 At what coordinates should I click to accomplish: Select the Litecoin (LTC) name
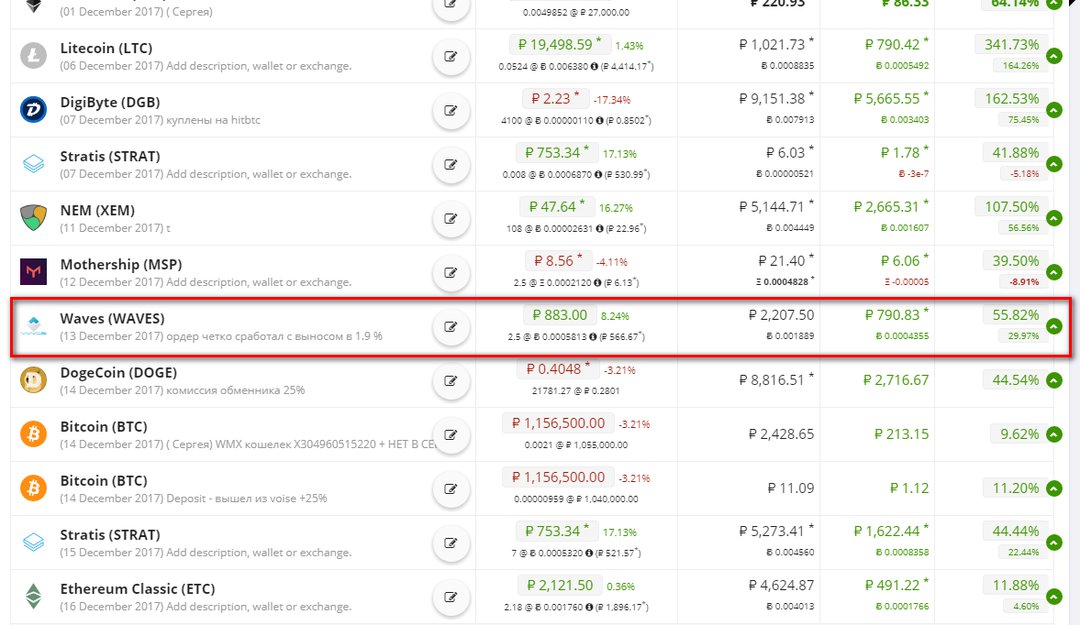click(x=106, y=48)
